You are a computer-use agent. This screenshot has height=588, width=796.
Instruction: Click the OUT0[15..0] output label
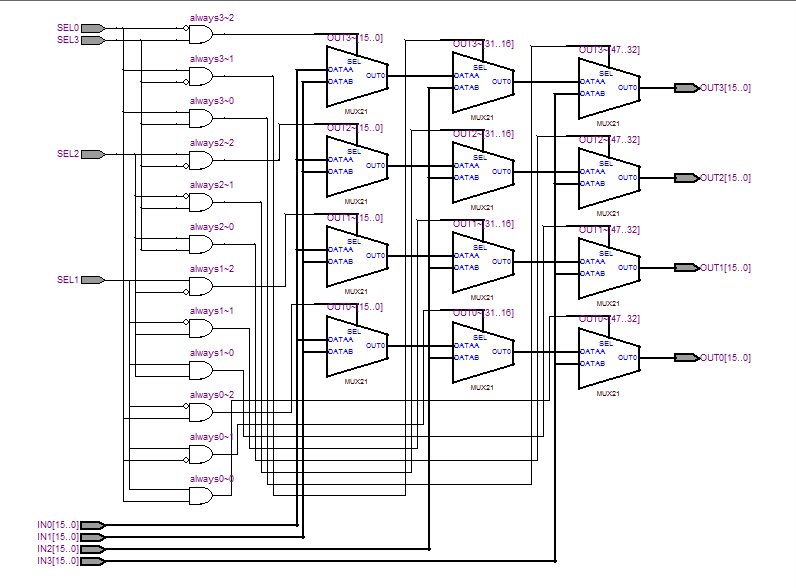pyautogui.click(x=725, y=357)
